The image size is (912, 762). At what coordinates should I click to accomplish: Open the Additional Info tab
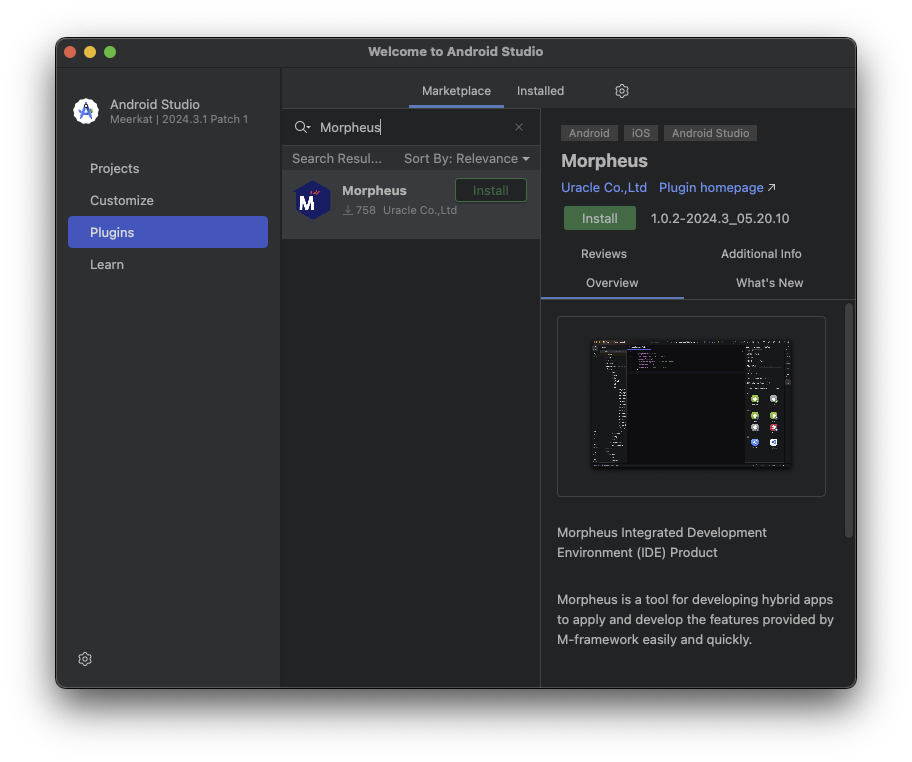[x=760, y=254]
